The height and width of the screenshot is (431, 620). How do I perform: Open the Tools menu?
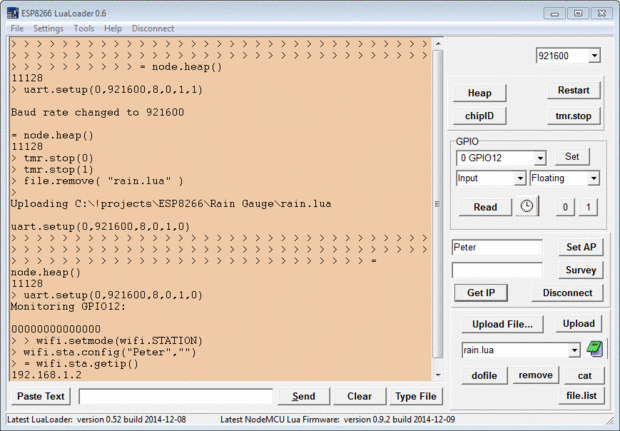click(x=84, y=28)
